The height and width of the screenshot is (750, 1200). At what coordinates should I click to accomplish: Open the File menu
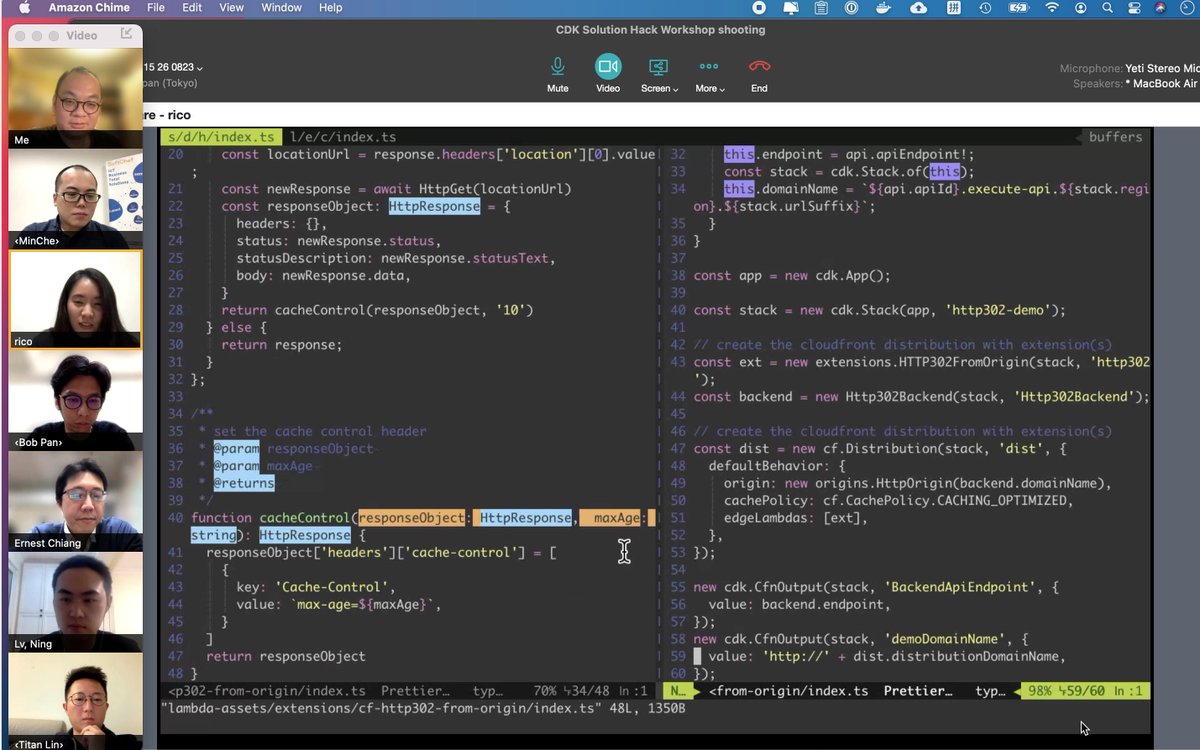[x=156, y=8]
